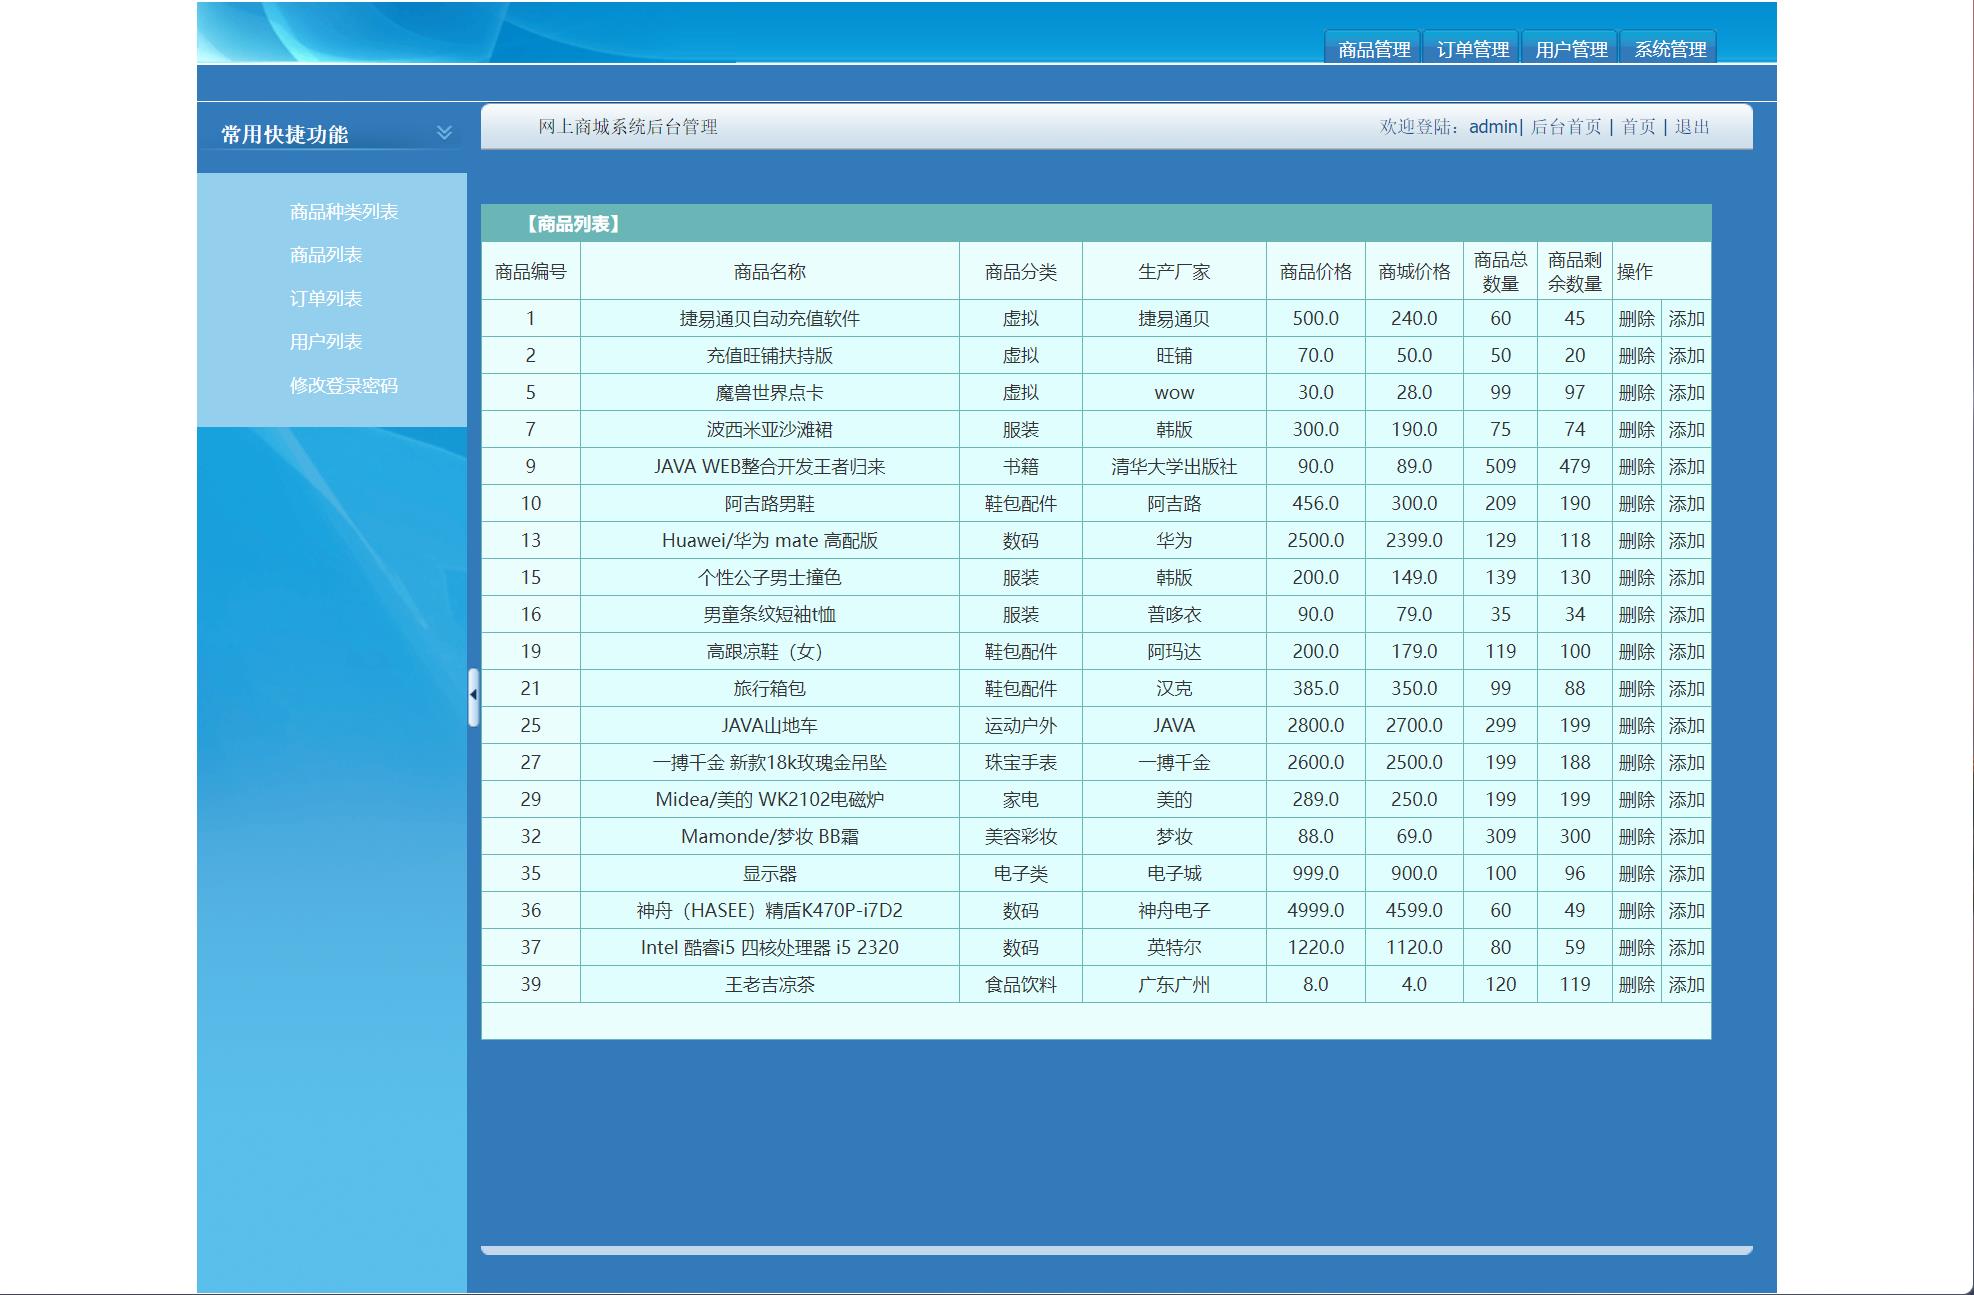Select the 系统管理 tab

(1671, 46)
